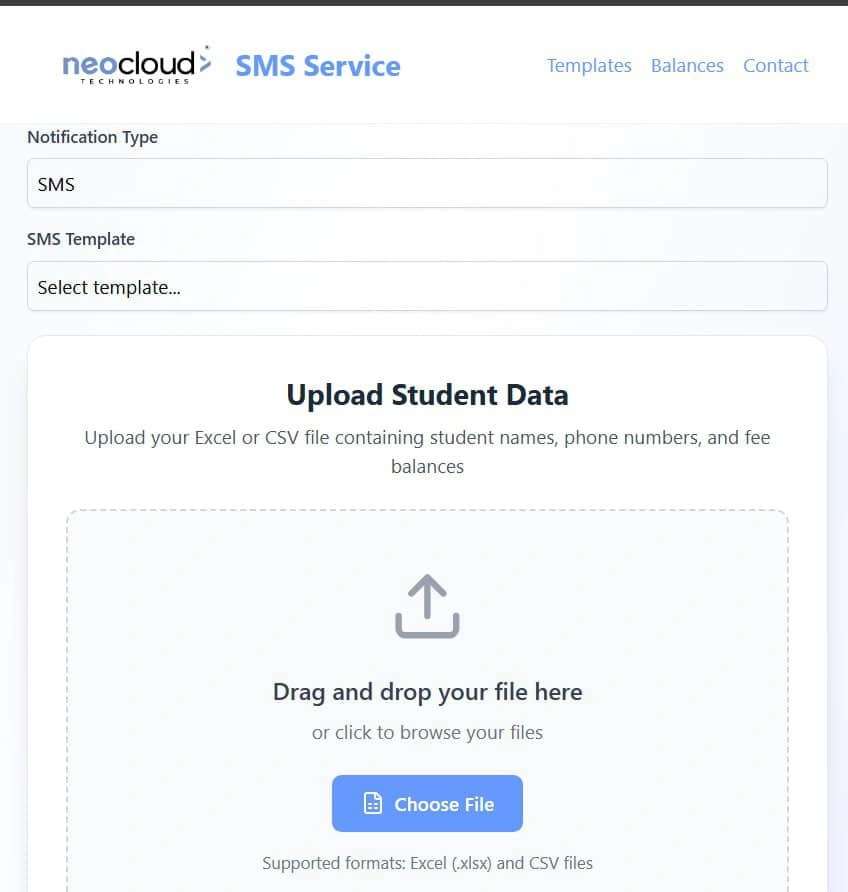Click the "Drag and drop your file here" text
Image resolution: width=848 pixels, height=892 pixels.
(x=427, y=692)
